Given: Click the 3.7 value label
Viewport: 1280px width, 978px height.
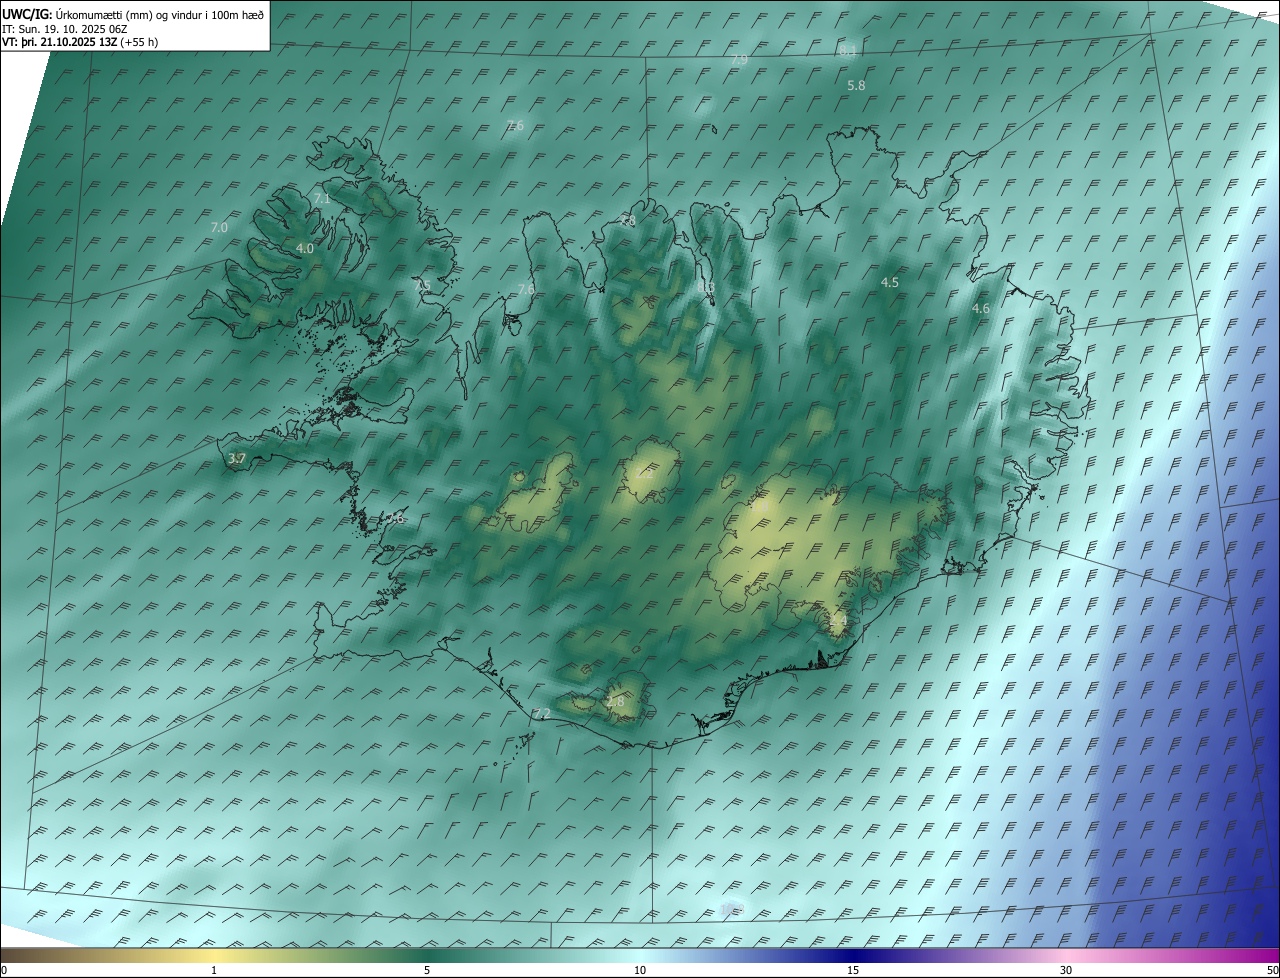Looking at the screenshot, I should point(236,459).
